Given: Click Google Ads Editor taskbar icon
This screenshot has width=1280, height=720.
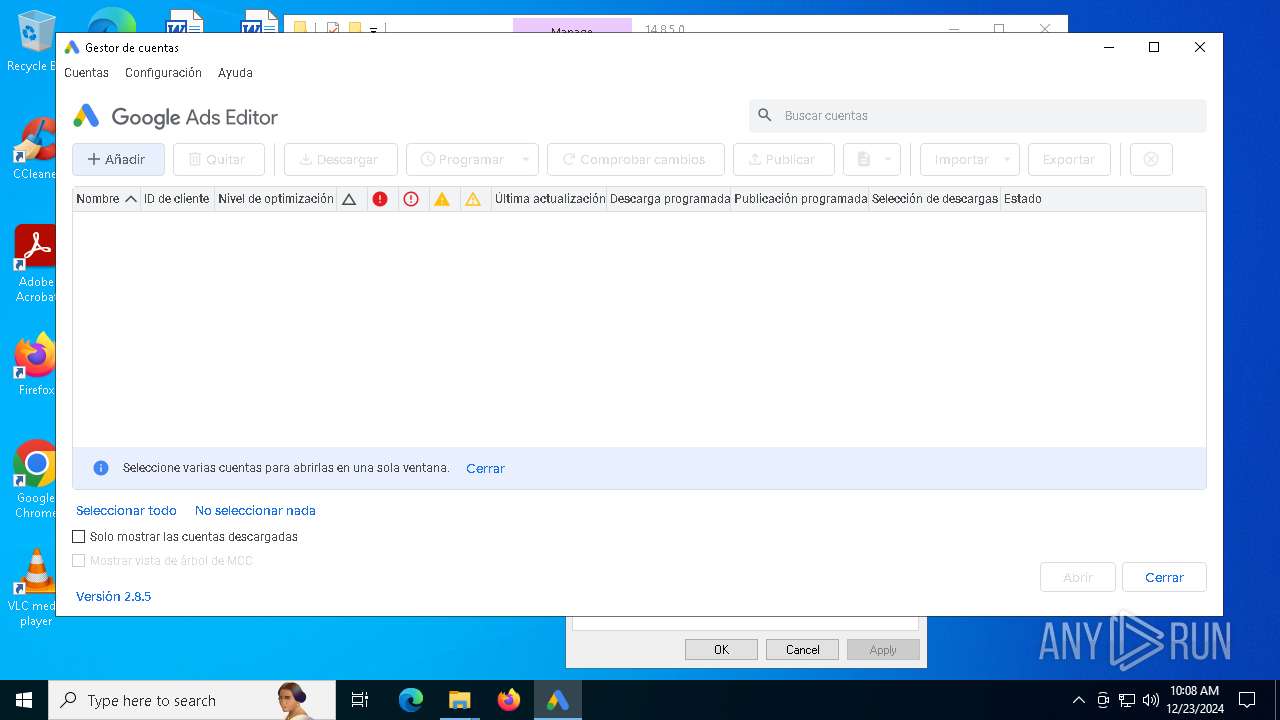Looking at the screenshot, I should point(558,700).
